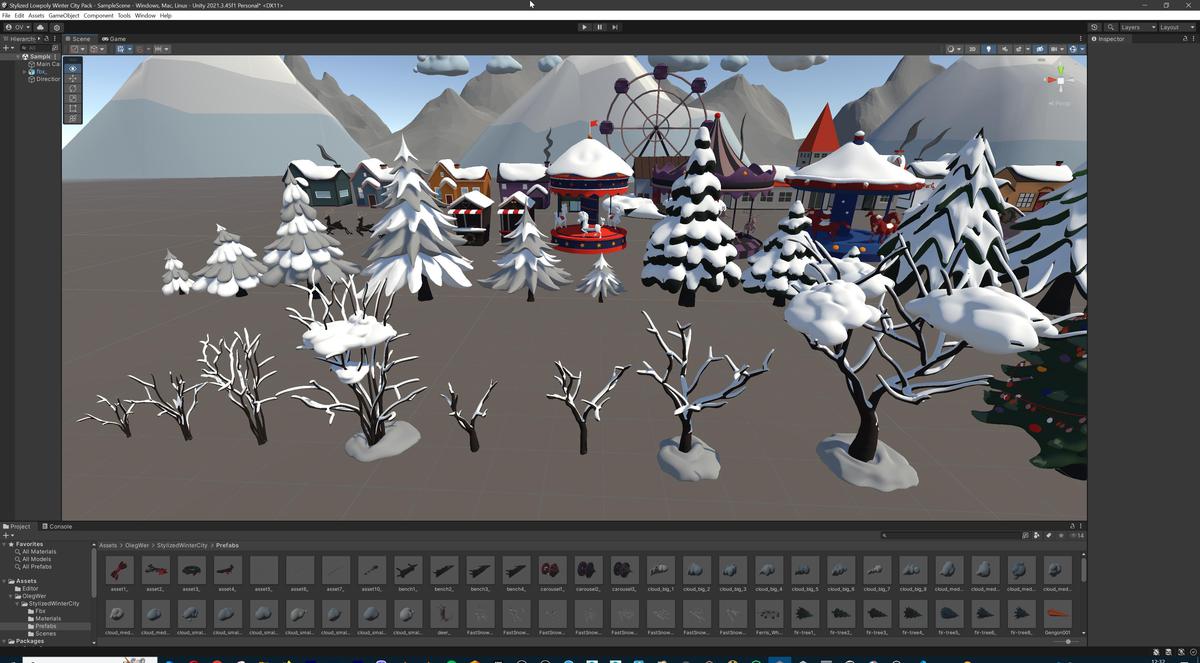Viewport: 1200px width, 663px height.
Task: Open the draw mode shading dropdown
Action: click(x=953, y=48)
